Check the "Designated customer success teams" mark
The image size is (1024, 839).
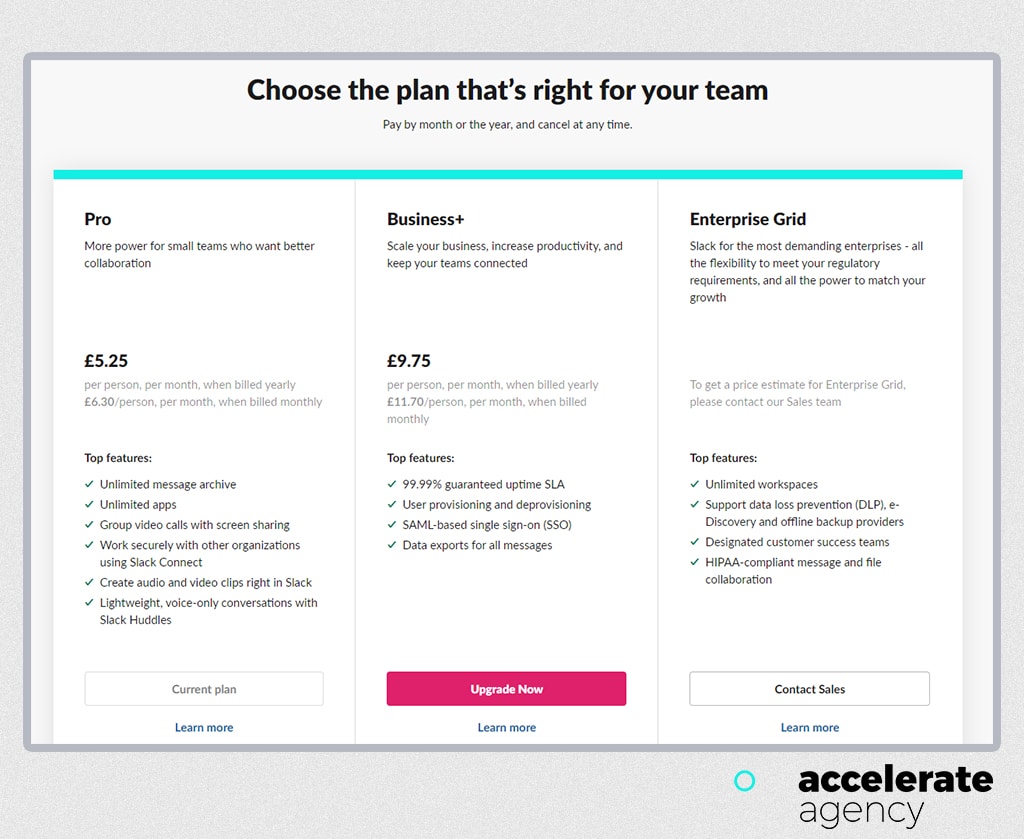(x=695, y=542)
